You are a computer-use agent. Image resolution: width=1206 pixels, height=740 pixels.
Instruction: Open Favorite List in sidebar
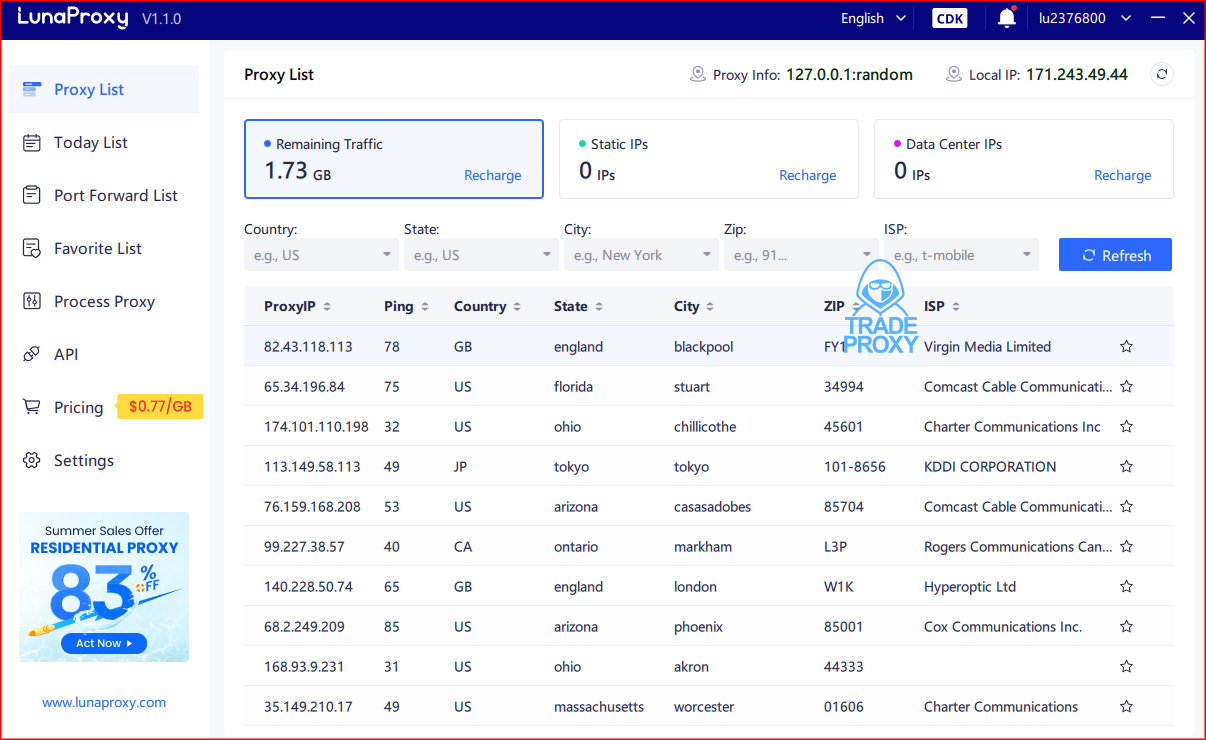point(104,248)
